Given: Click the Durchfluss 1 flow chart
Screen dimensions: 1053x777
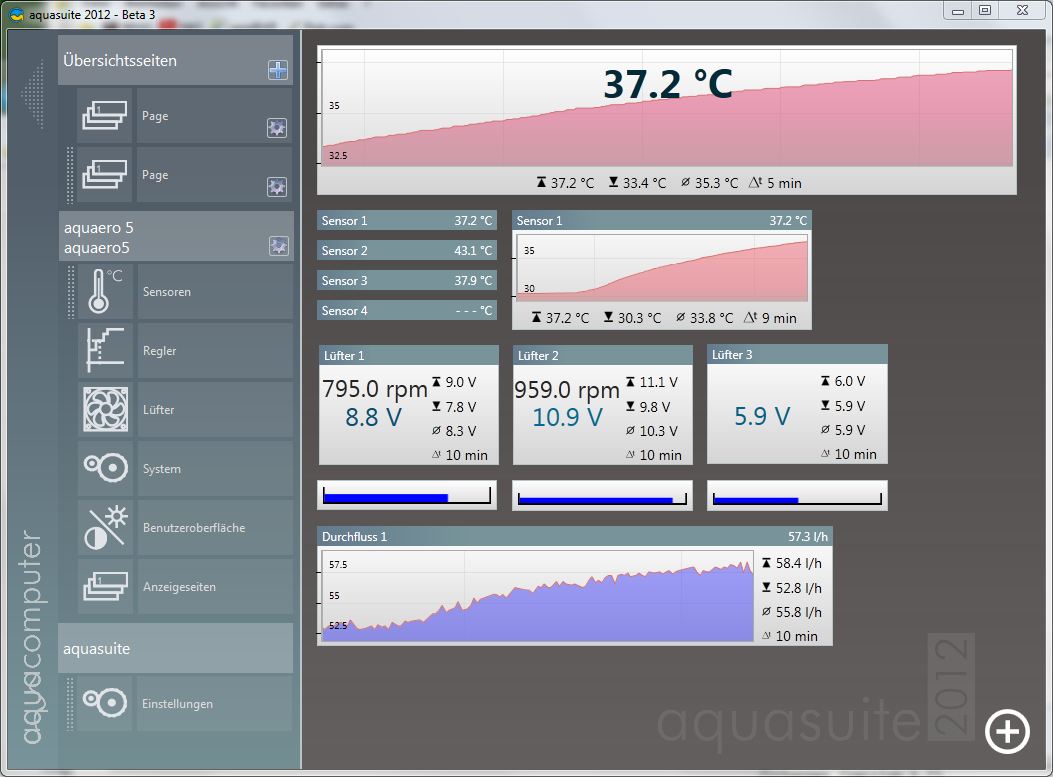Looking at the screenshot, I should (536, 597).
